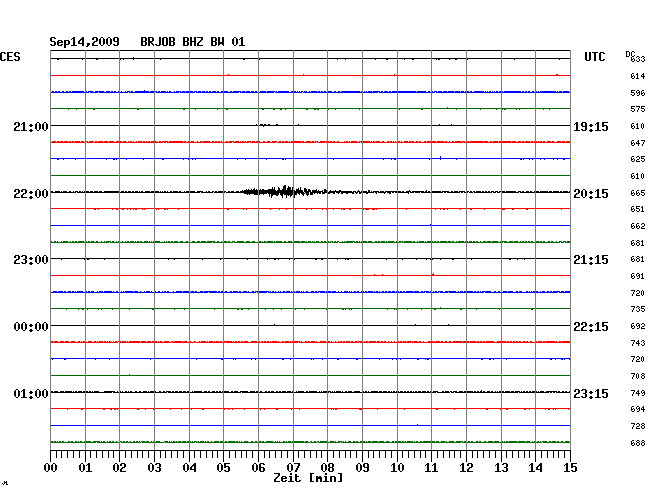650x494 pixels.
Task: Click DC offset value 625
Action: coord(638,159)
